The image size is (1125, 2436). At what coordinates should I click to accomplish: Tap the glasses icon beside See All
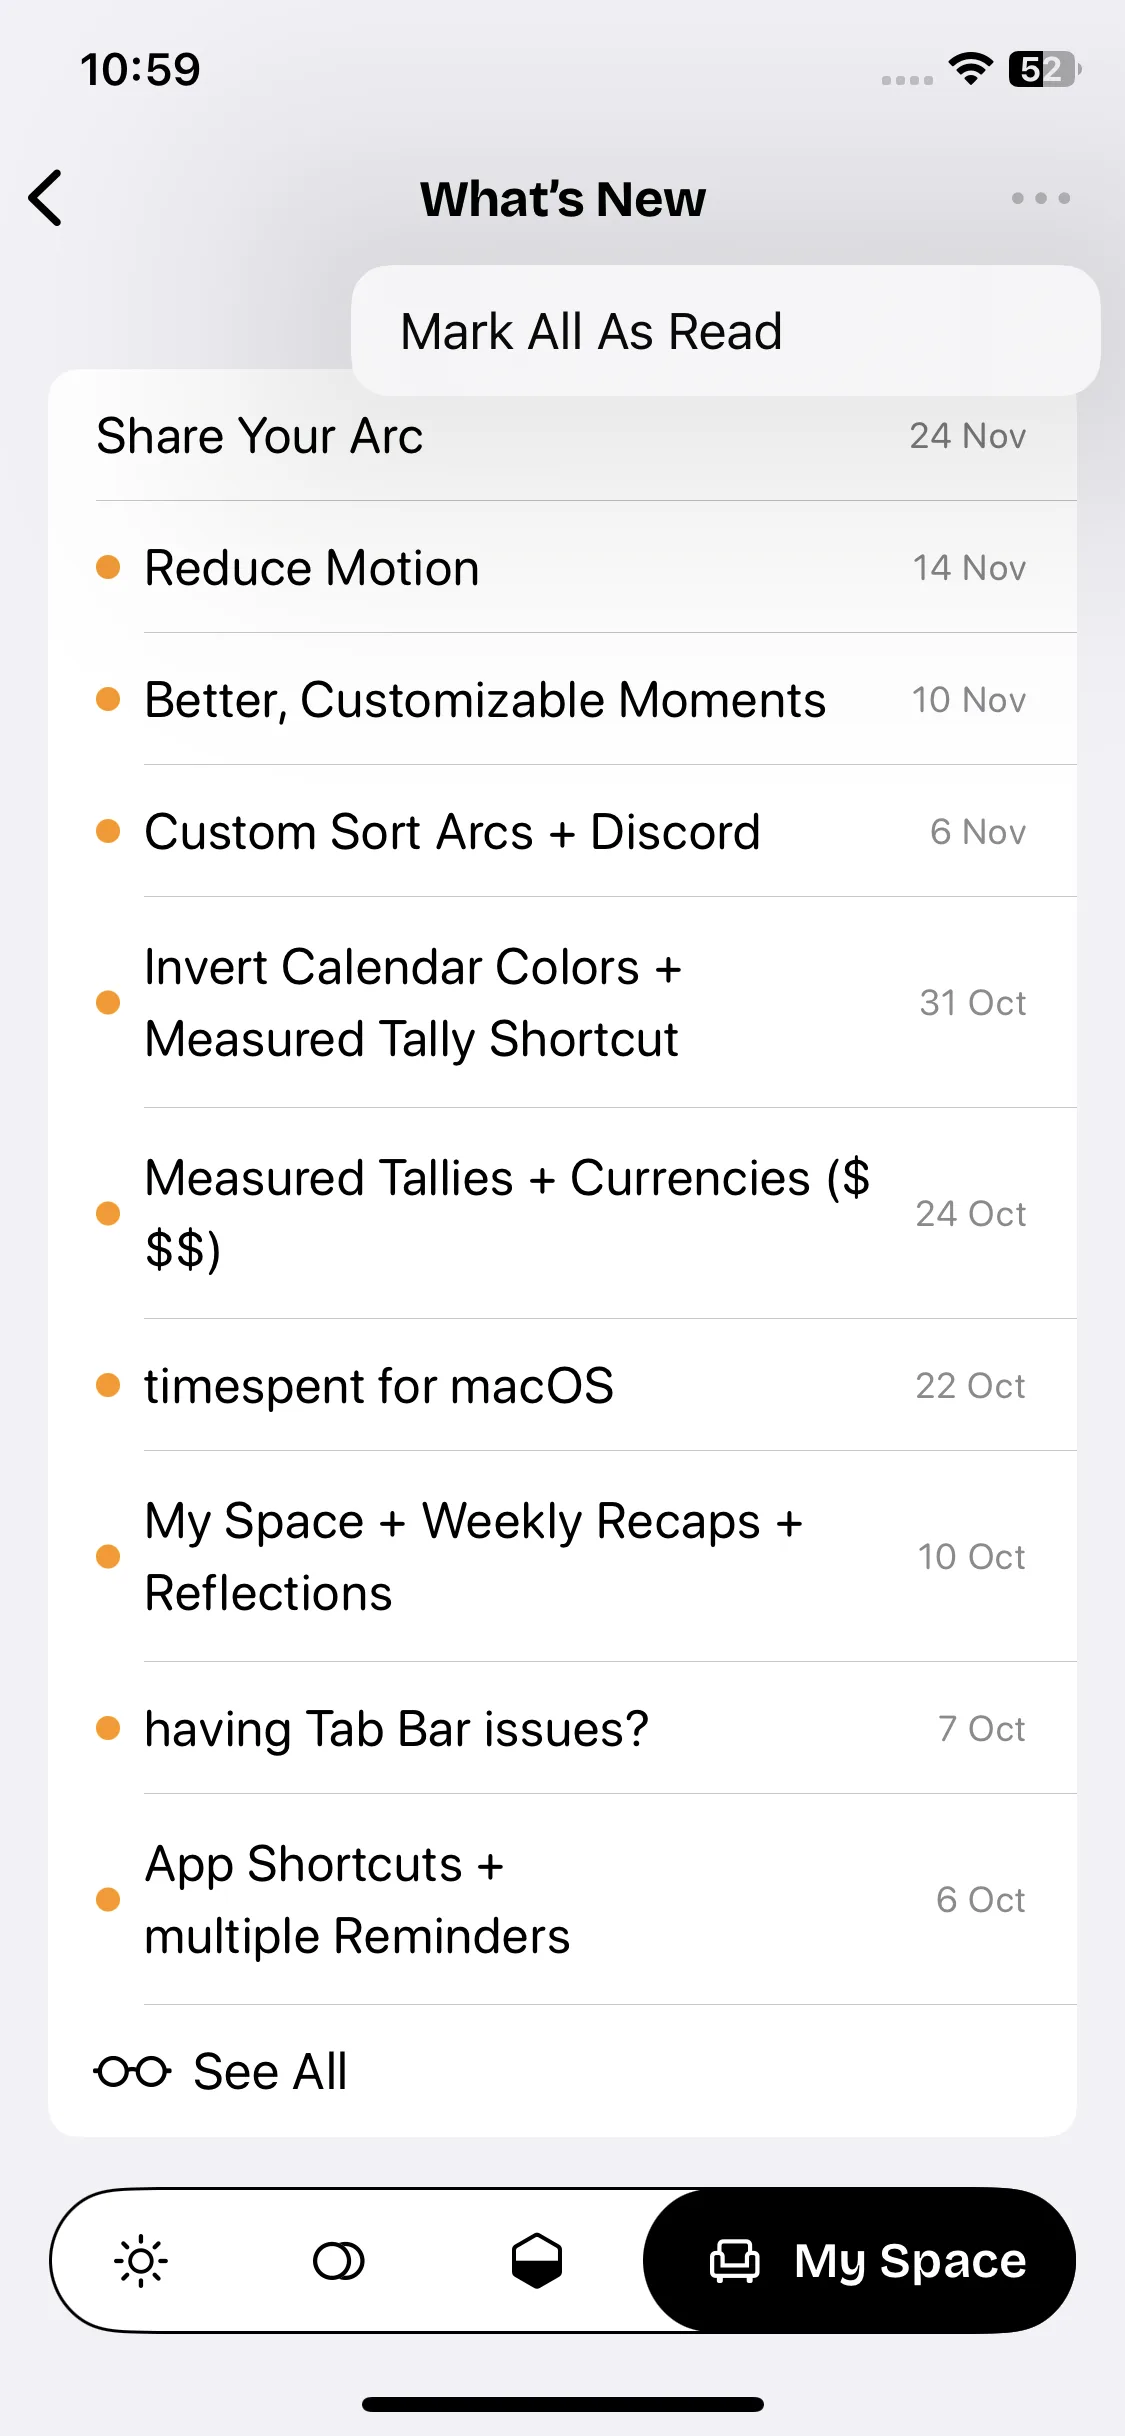click(x=132, y=2071)
